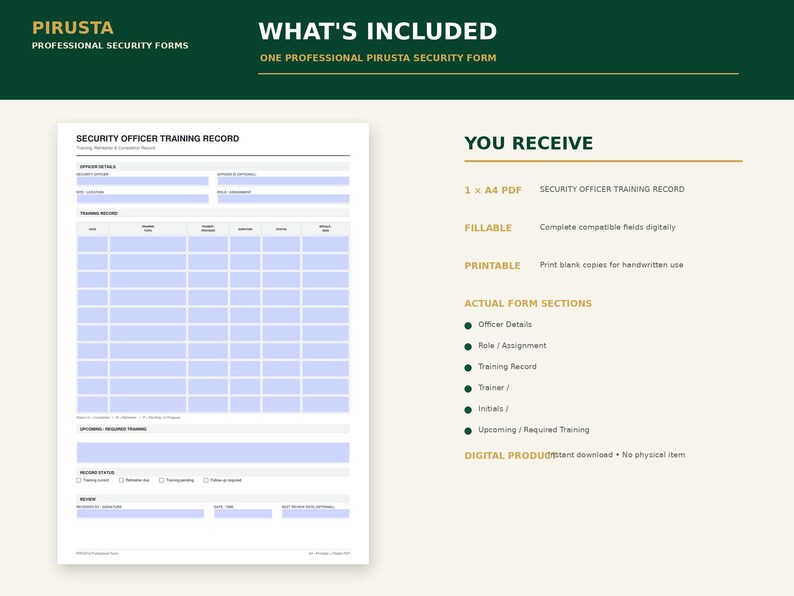Click the Security Officer name field
Screen dimensions: 794x596
[142, 181]
